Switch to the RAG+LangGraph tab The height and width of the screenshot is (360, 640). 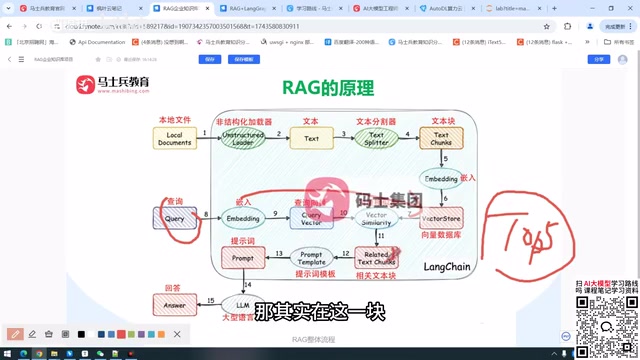pyautogui.click(x=248, y=8)
